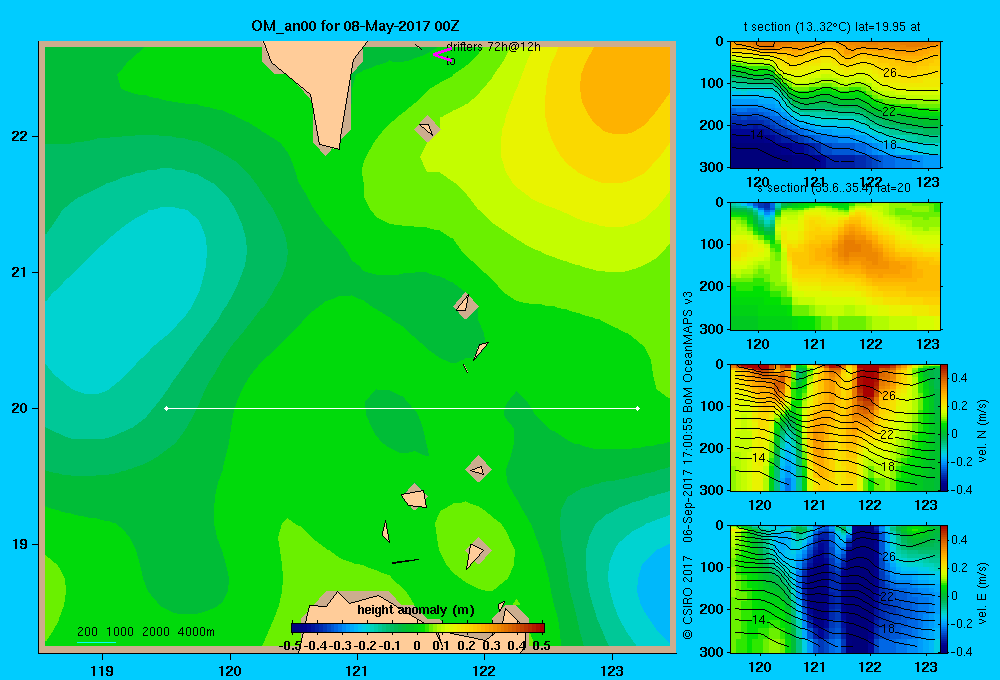Screen dimensions: 1000x680
Task: Click the "-0.5" tick on height anomaly colorbar
Action: tap(291, 646)
